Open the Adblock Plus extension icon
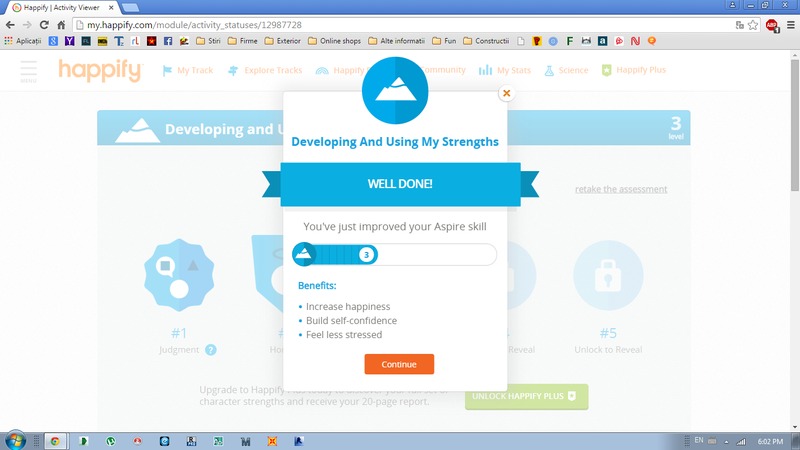800x450 pixels. [772, 25]
